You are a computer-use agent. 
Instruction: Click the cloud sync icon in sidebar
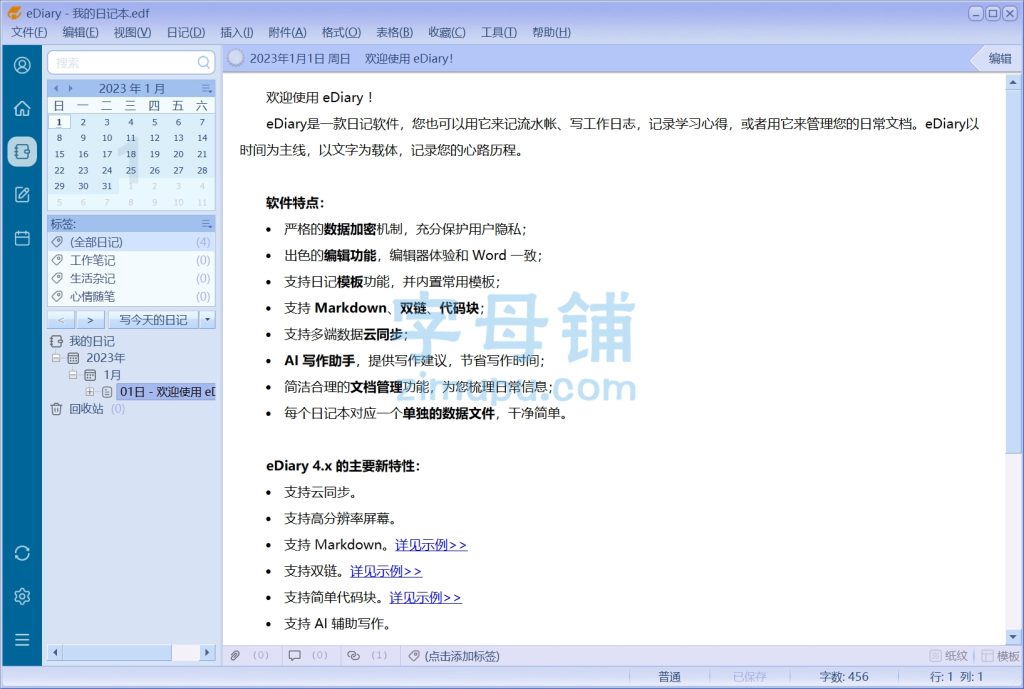tap(22, 553)
